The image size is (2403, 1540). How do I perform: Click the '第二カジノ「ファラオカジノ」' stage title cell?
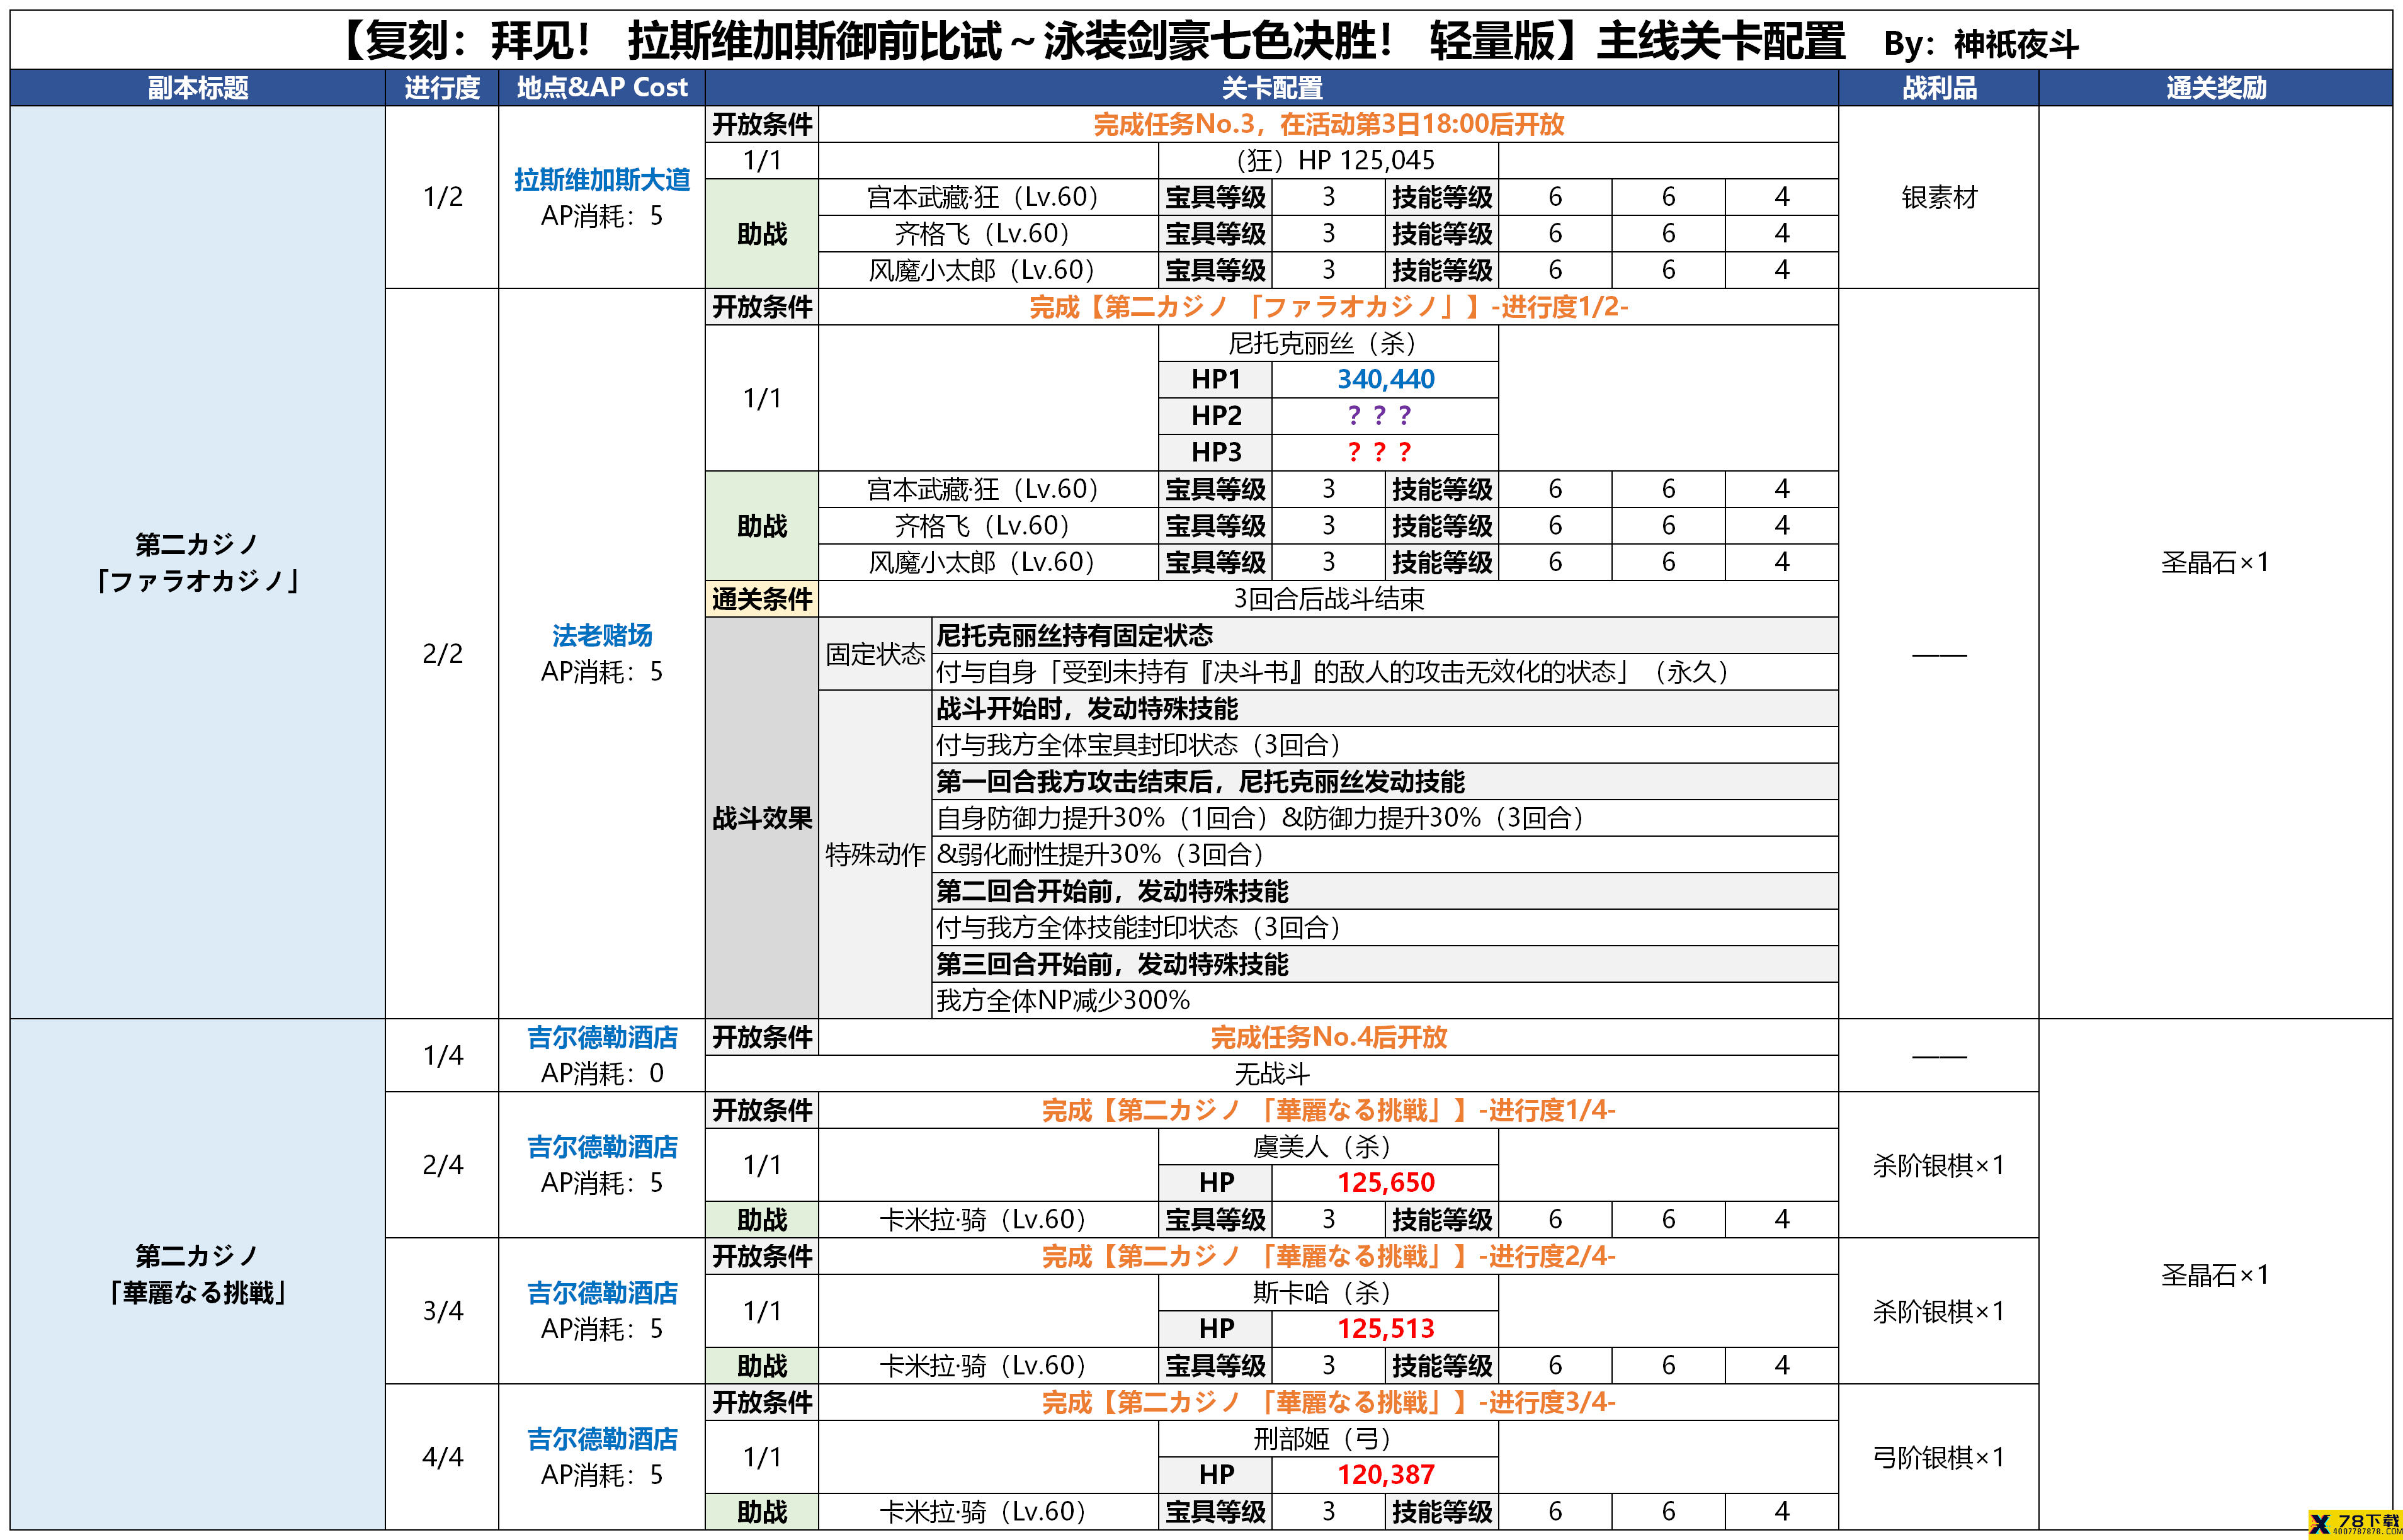198,562
